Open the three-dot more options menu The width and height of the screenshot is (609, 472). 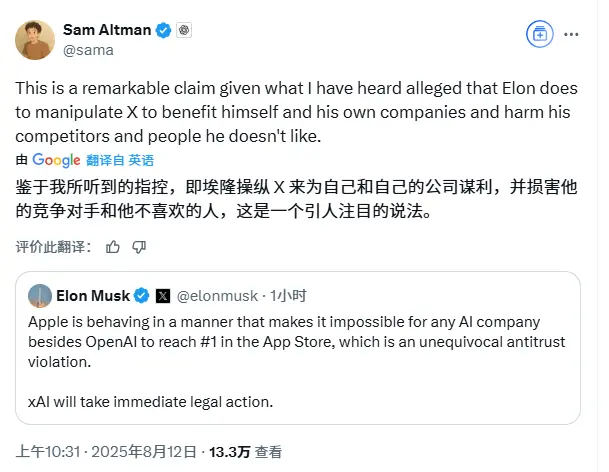570,33
